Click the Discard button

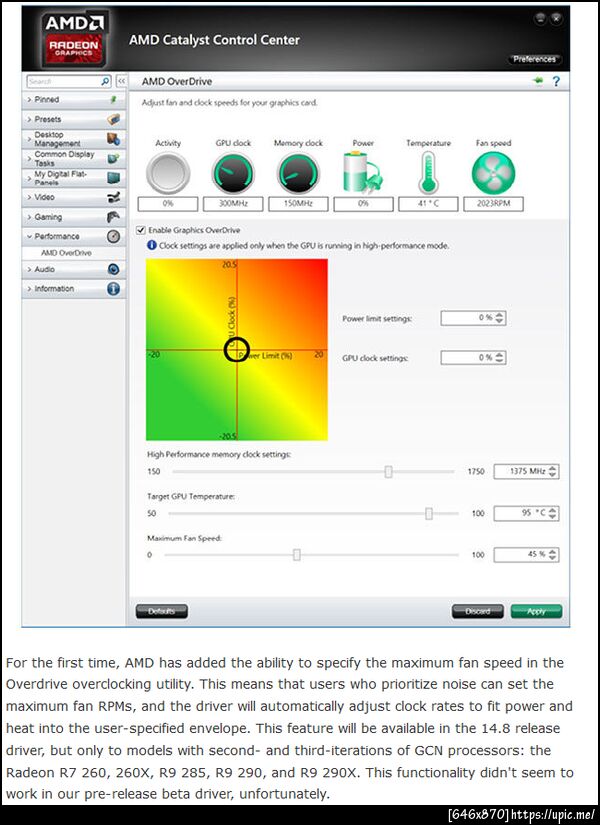(477, 611)
